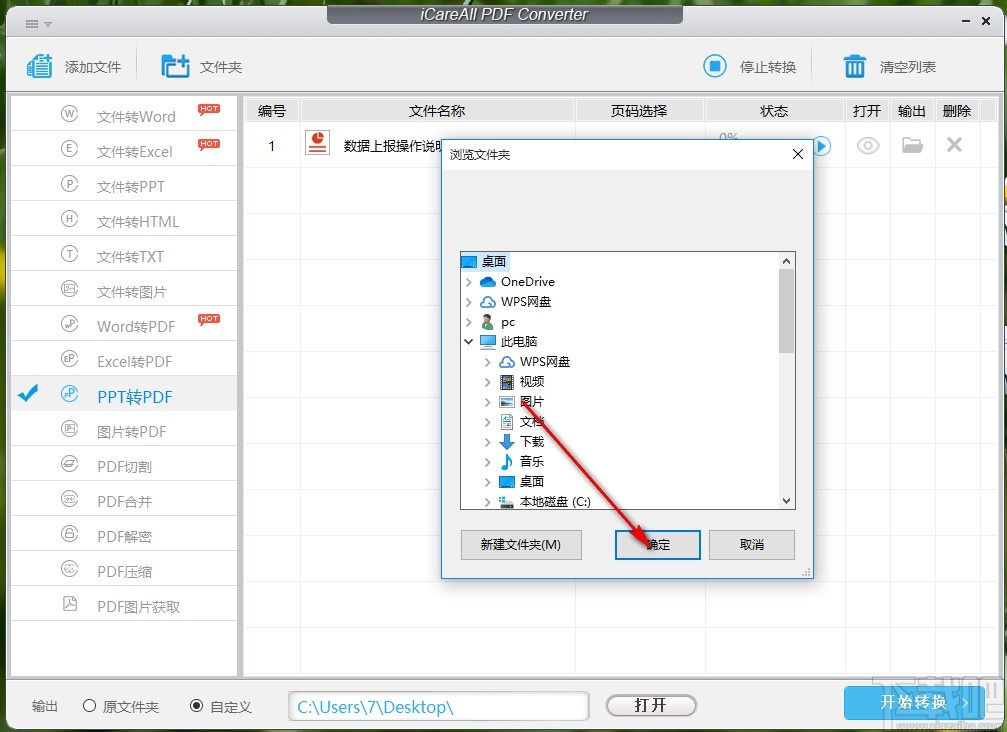Start conversion for row 1 play button
Screen dimensions: 1007x732
coord(821,145)
